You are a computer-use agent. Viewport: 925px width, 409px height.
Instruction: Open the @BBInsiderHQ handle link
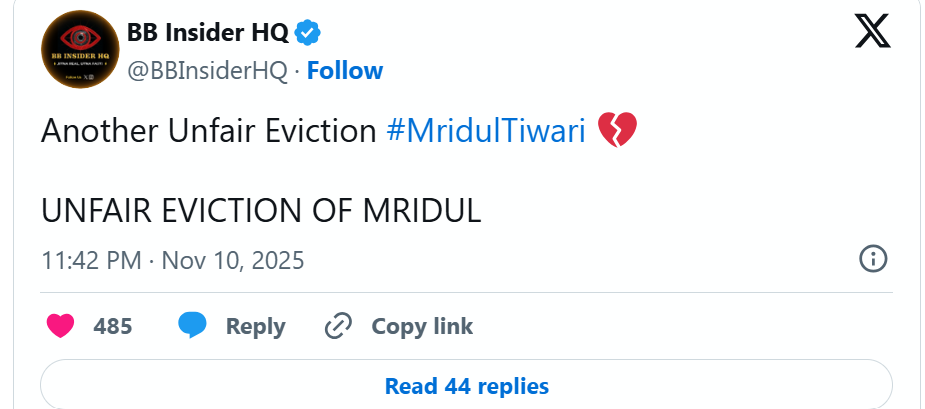207,71
